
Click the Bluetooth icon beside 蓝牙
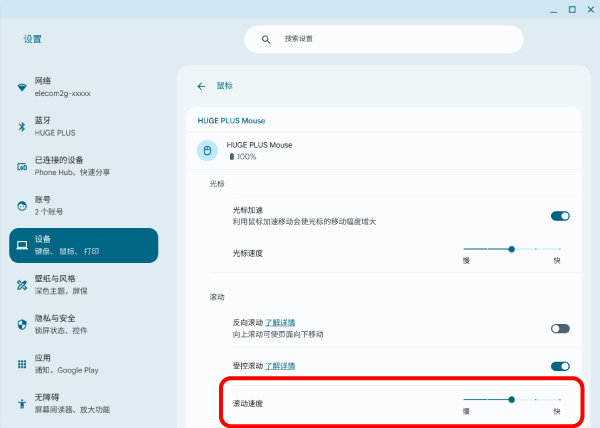coord(22,126)
